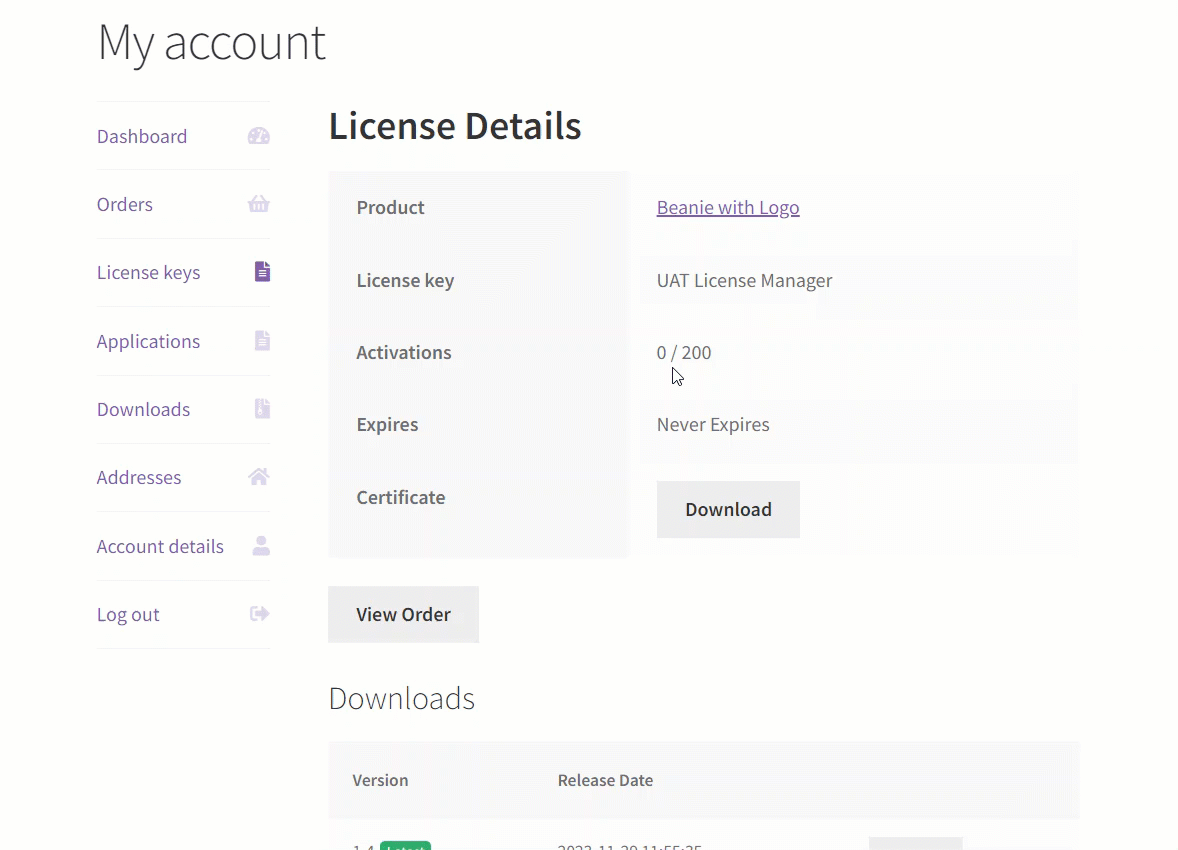Image resolution: width=1178 pixels, height=850 pixels.
Task: Log out of the account
Action: pyautogui.click(x=128, y=614)
